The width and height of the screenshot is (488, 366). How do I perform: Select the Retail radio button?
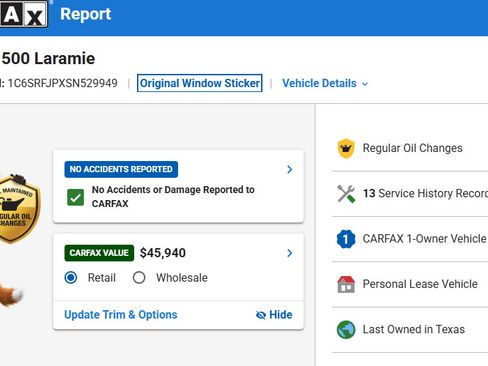tap(71, 277)
